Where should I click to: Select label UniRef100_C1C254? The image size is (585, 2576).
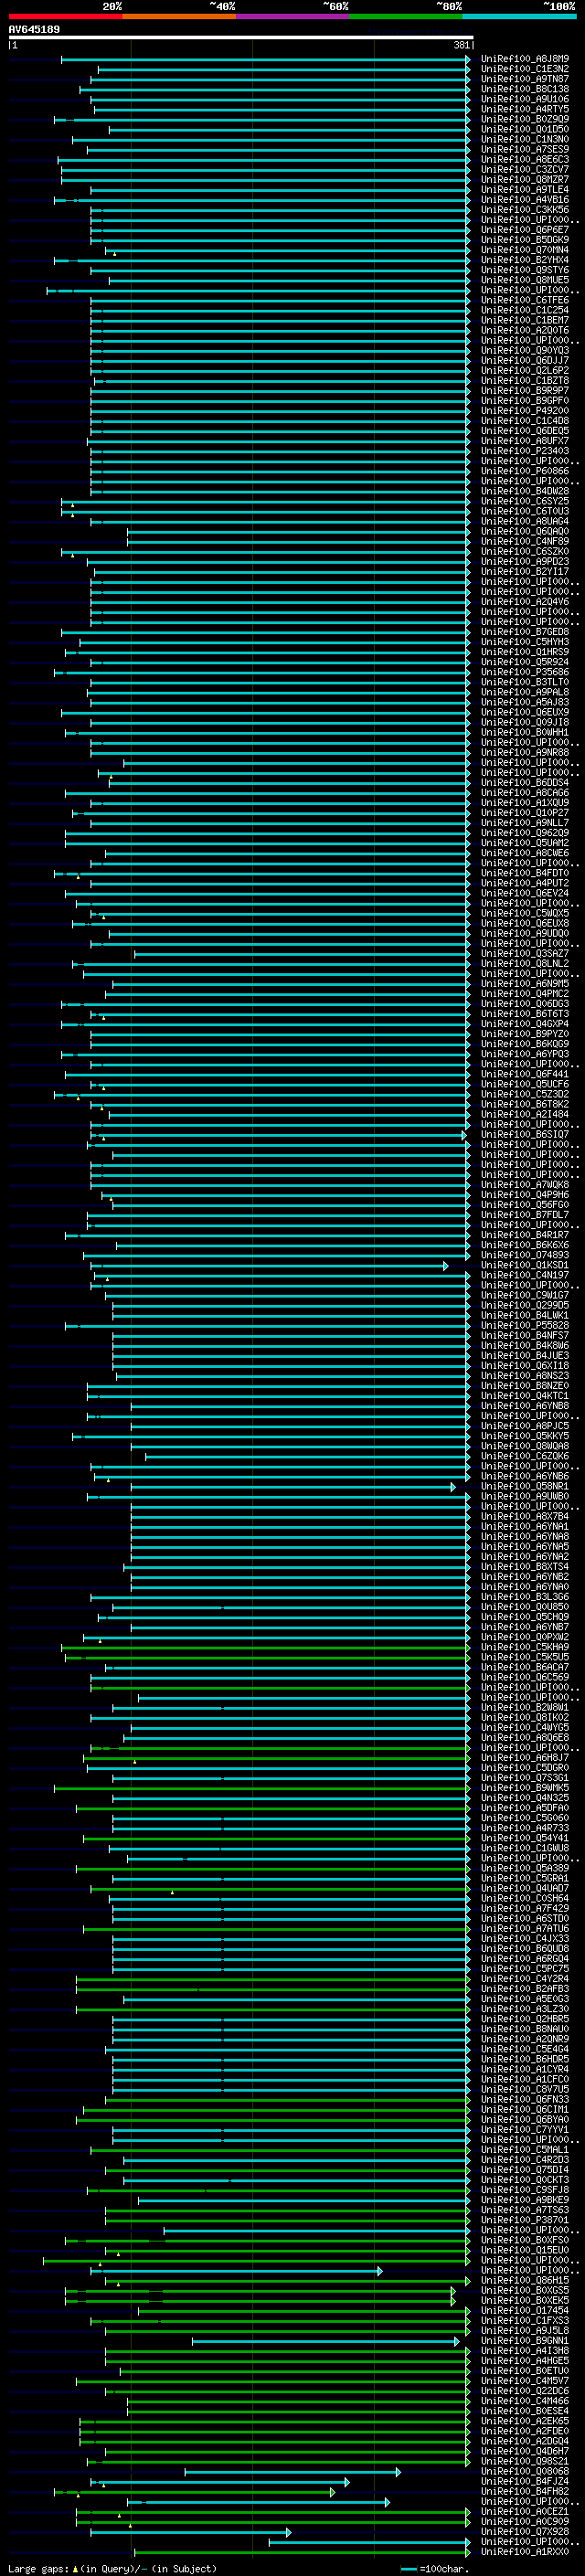524,310
